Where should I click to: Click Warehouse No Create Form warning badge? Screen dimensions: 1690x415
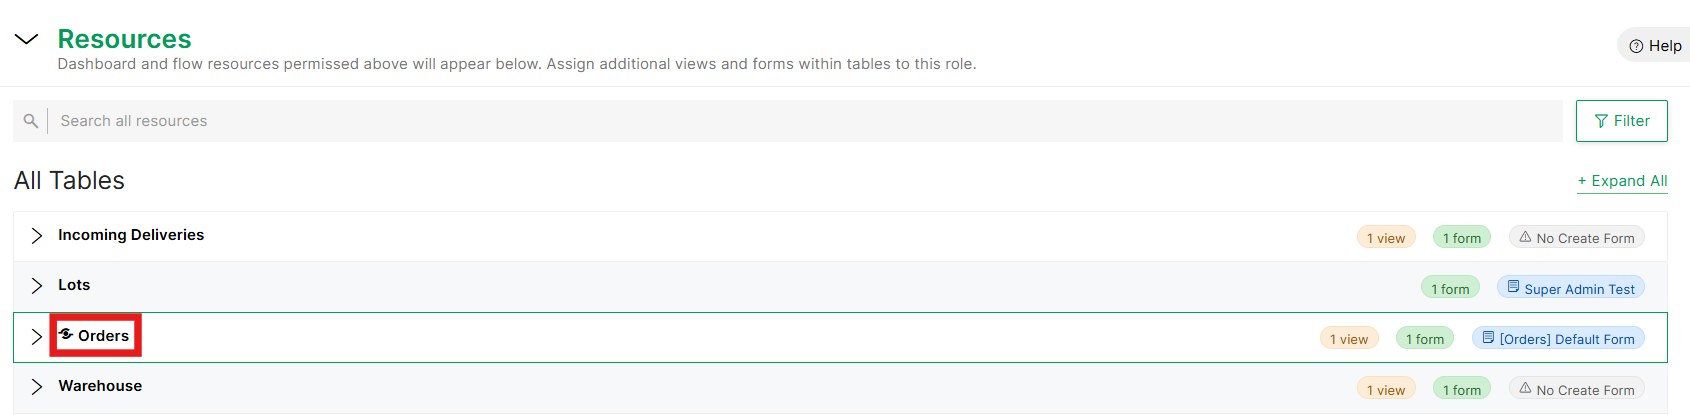click(x=1577, y=389)
